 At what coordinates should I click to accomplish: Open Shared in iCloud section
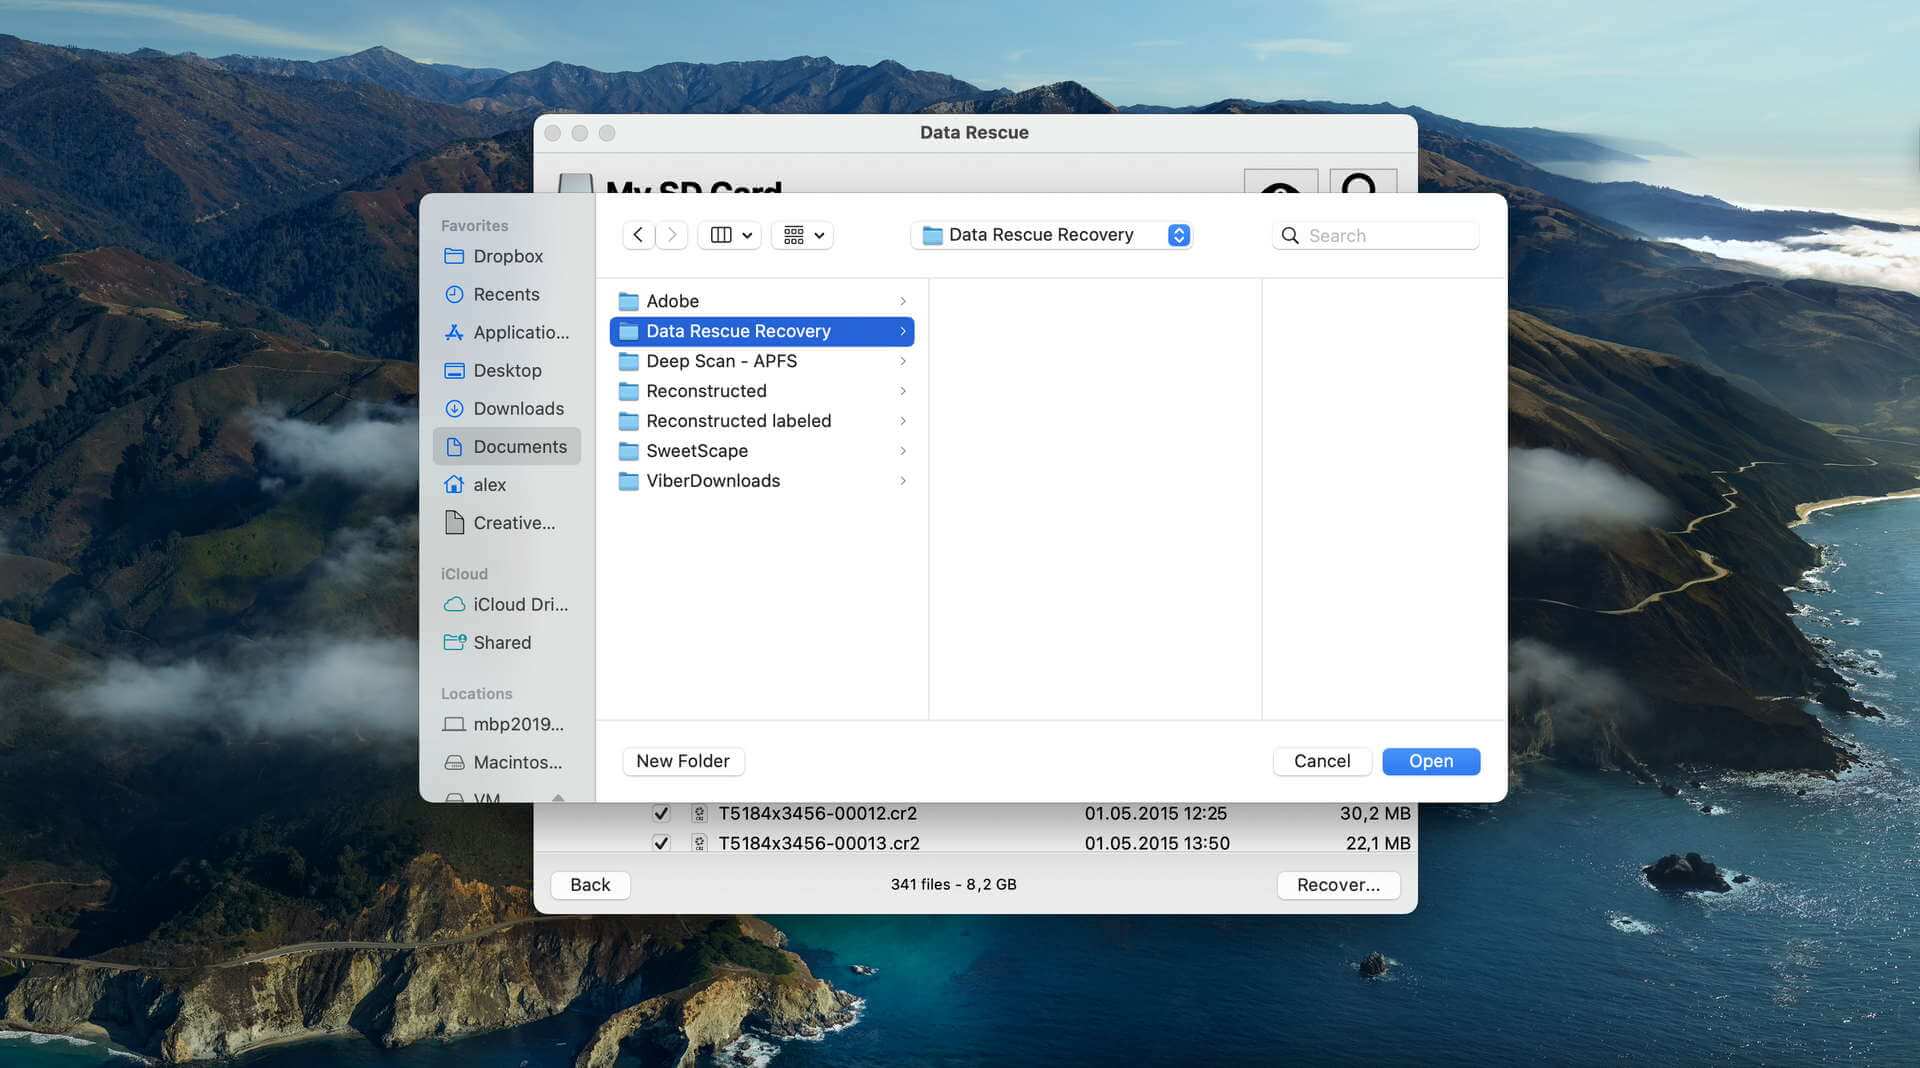click(507, 642)
